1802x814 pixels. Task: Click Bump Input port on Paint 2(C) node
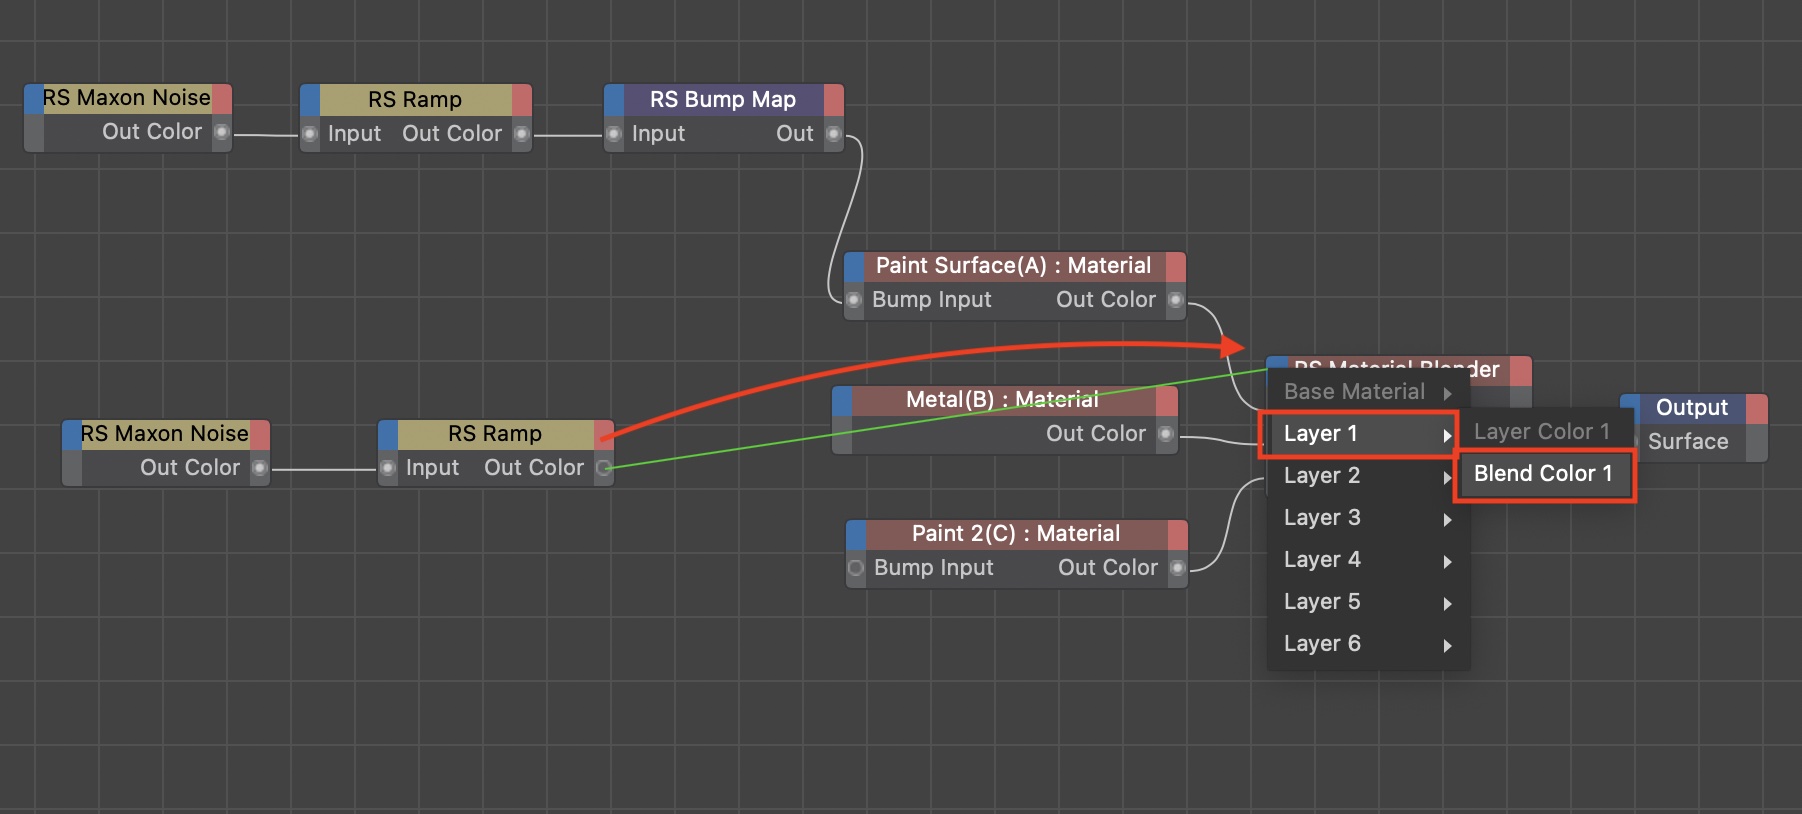(x=856, y=568)
